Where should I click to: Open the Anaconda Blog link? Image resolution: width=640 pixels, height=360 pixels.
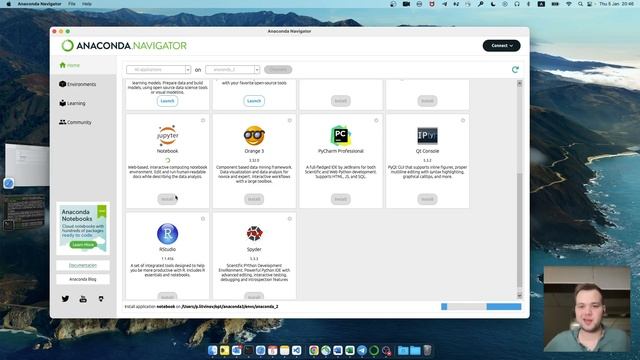(83, 279)
